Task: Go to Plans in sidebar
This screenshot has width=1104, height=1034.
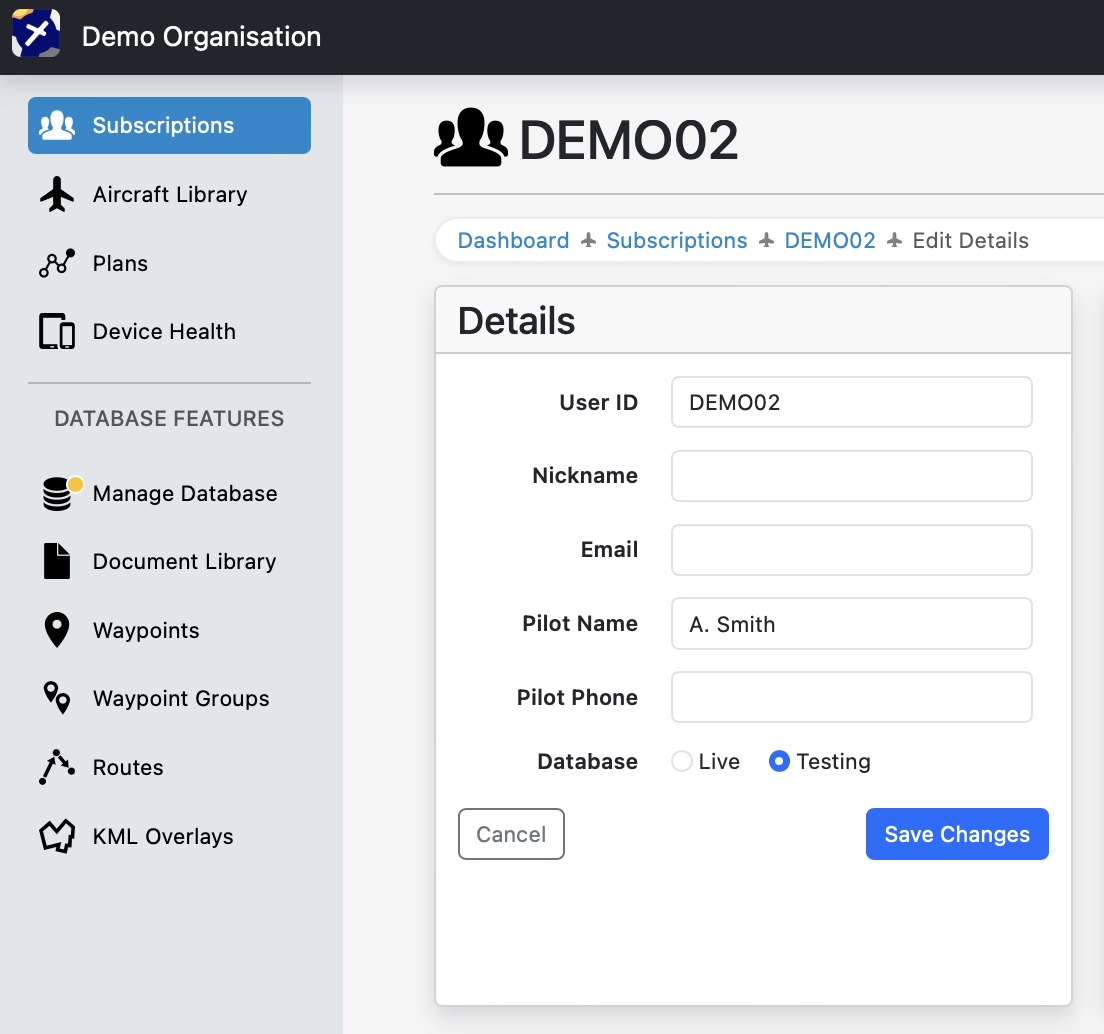Action: click(169, 263)
